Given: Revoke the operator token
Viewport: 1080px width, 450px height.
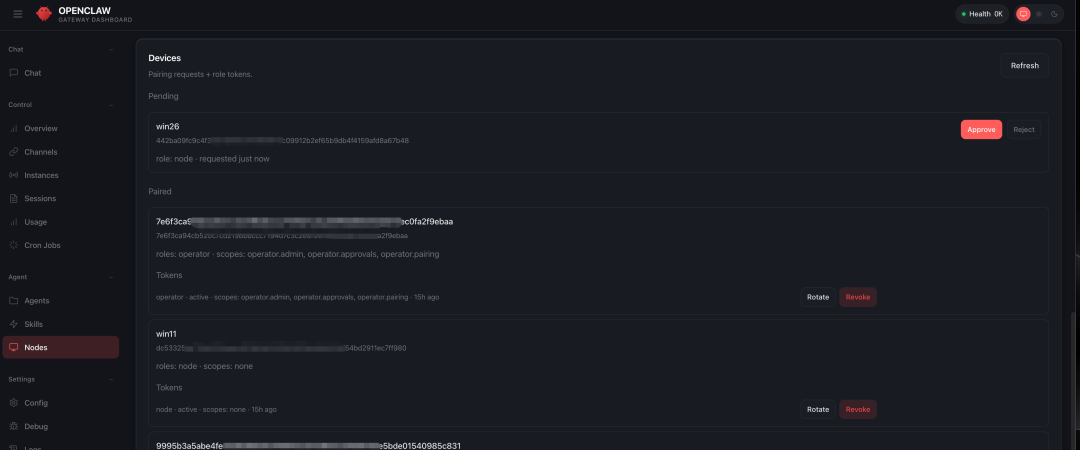Looking at the screenshot, I should (x=858, y=297).
